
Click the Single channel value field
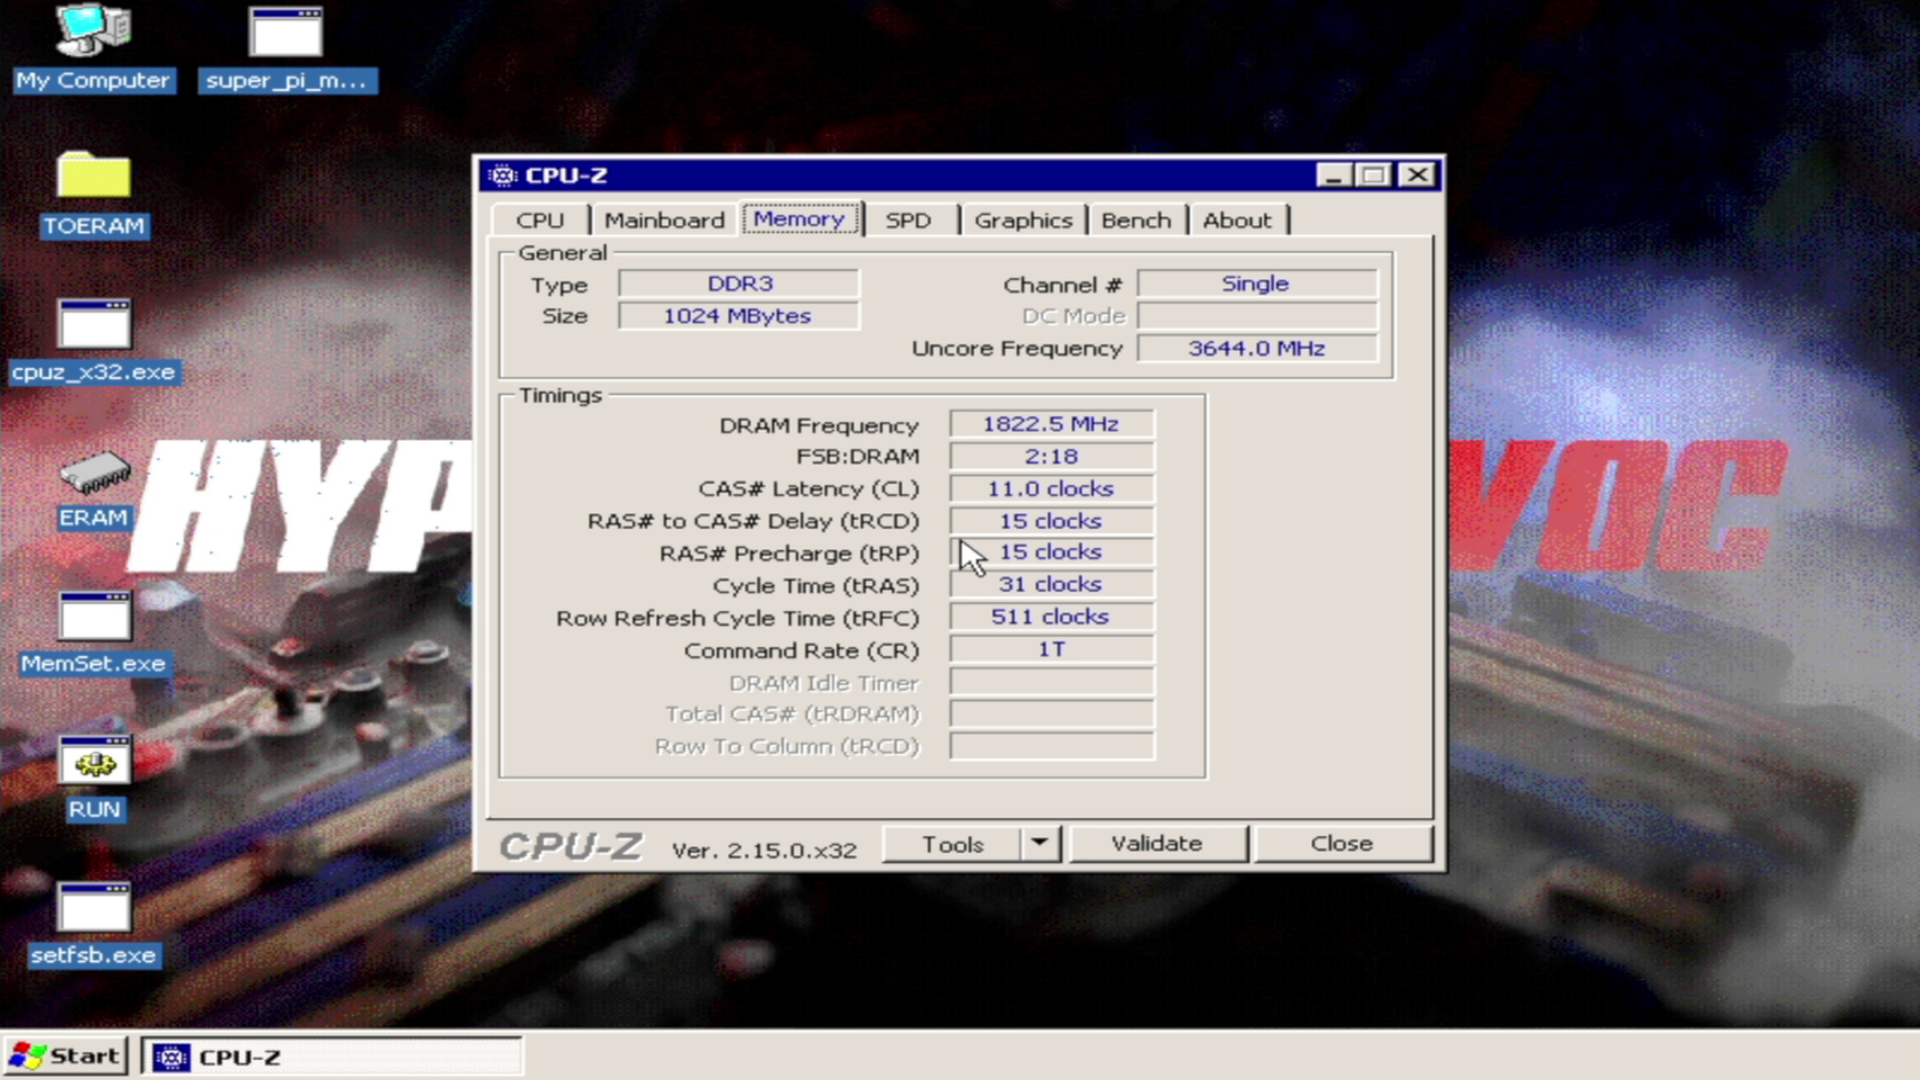[1257, 284]
